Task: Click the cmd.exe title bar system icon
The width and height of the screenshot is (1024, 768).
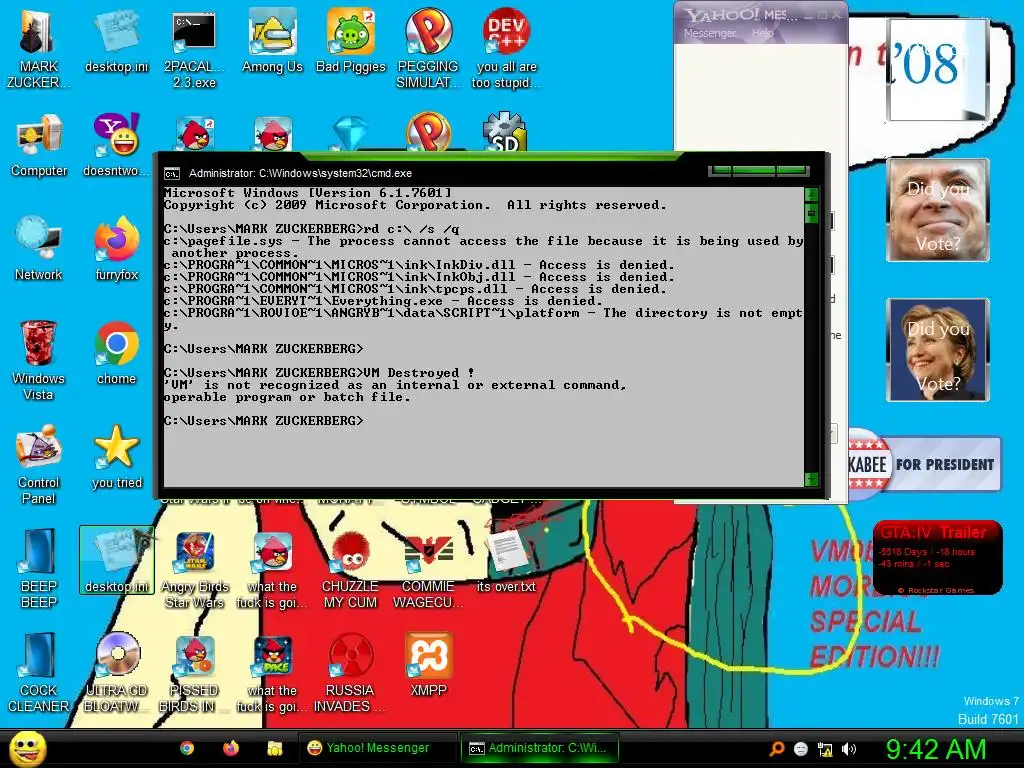Action: coord(172,174)
